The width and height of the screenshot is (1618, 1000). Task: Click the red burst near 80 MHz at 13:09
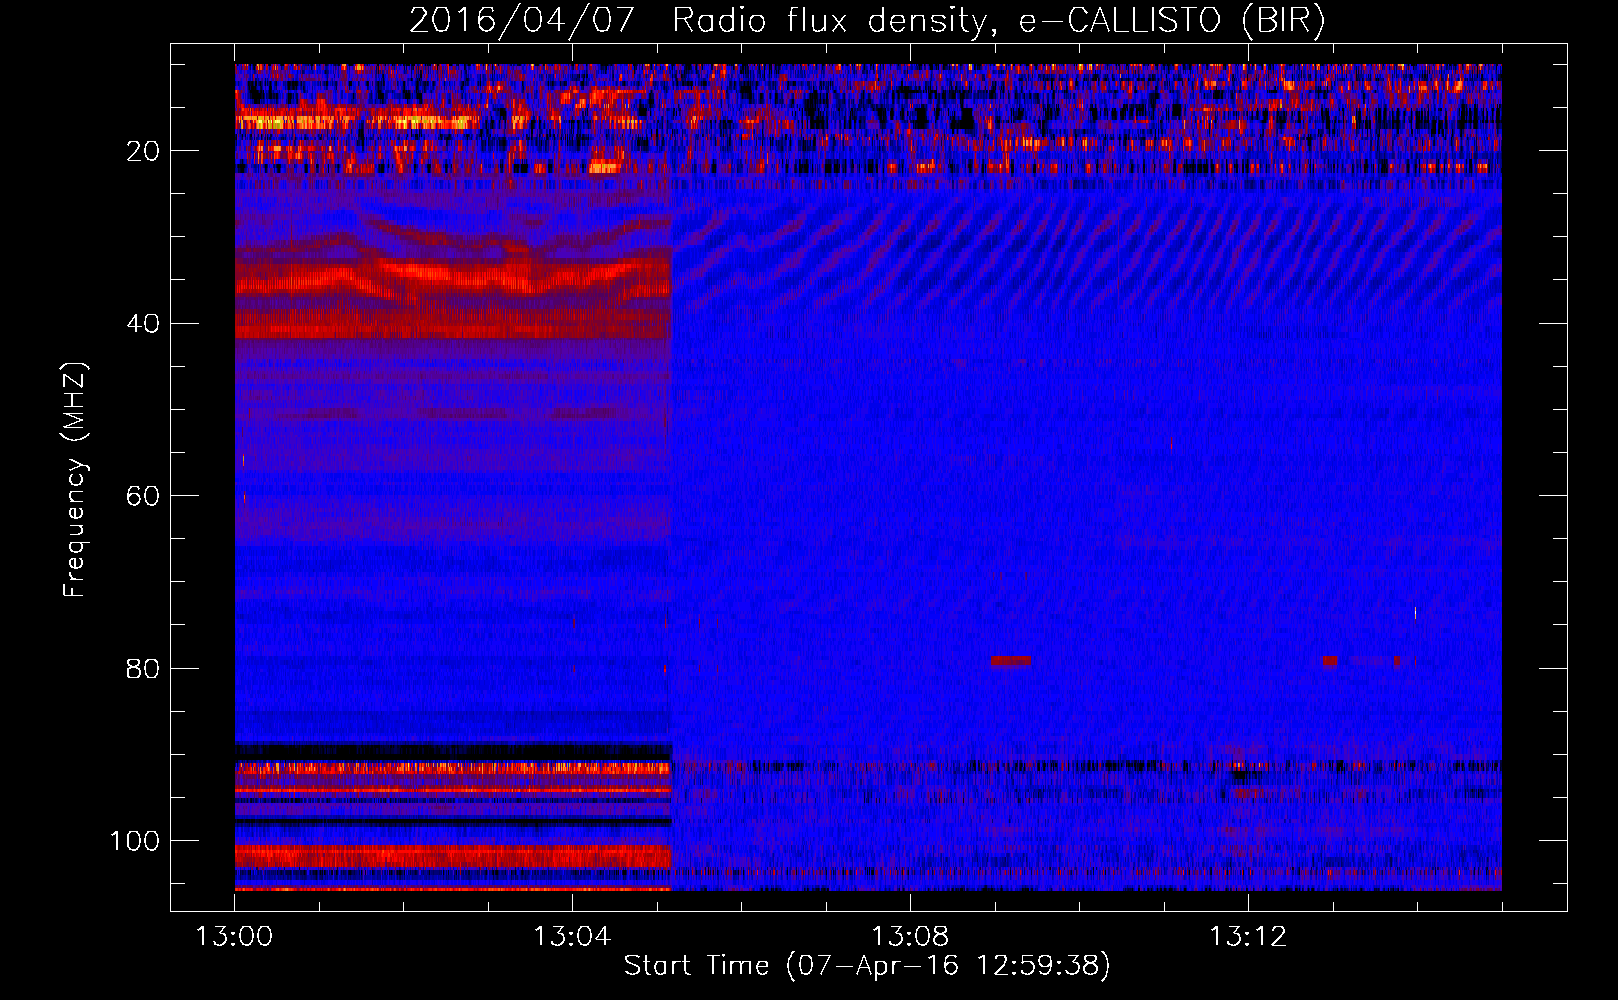coord(1011,661)
